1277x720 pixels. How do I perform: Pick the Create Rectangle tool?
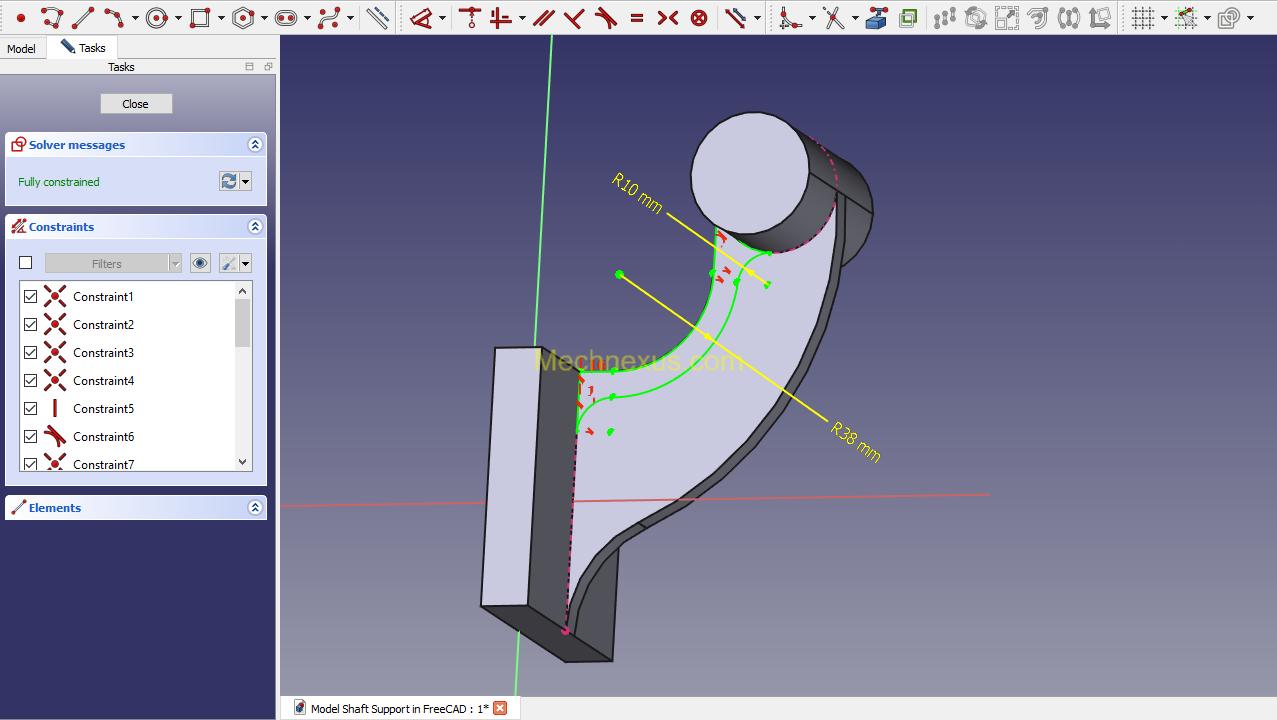(x=200, y=18)
